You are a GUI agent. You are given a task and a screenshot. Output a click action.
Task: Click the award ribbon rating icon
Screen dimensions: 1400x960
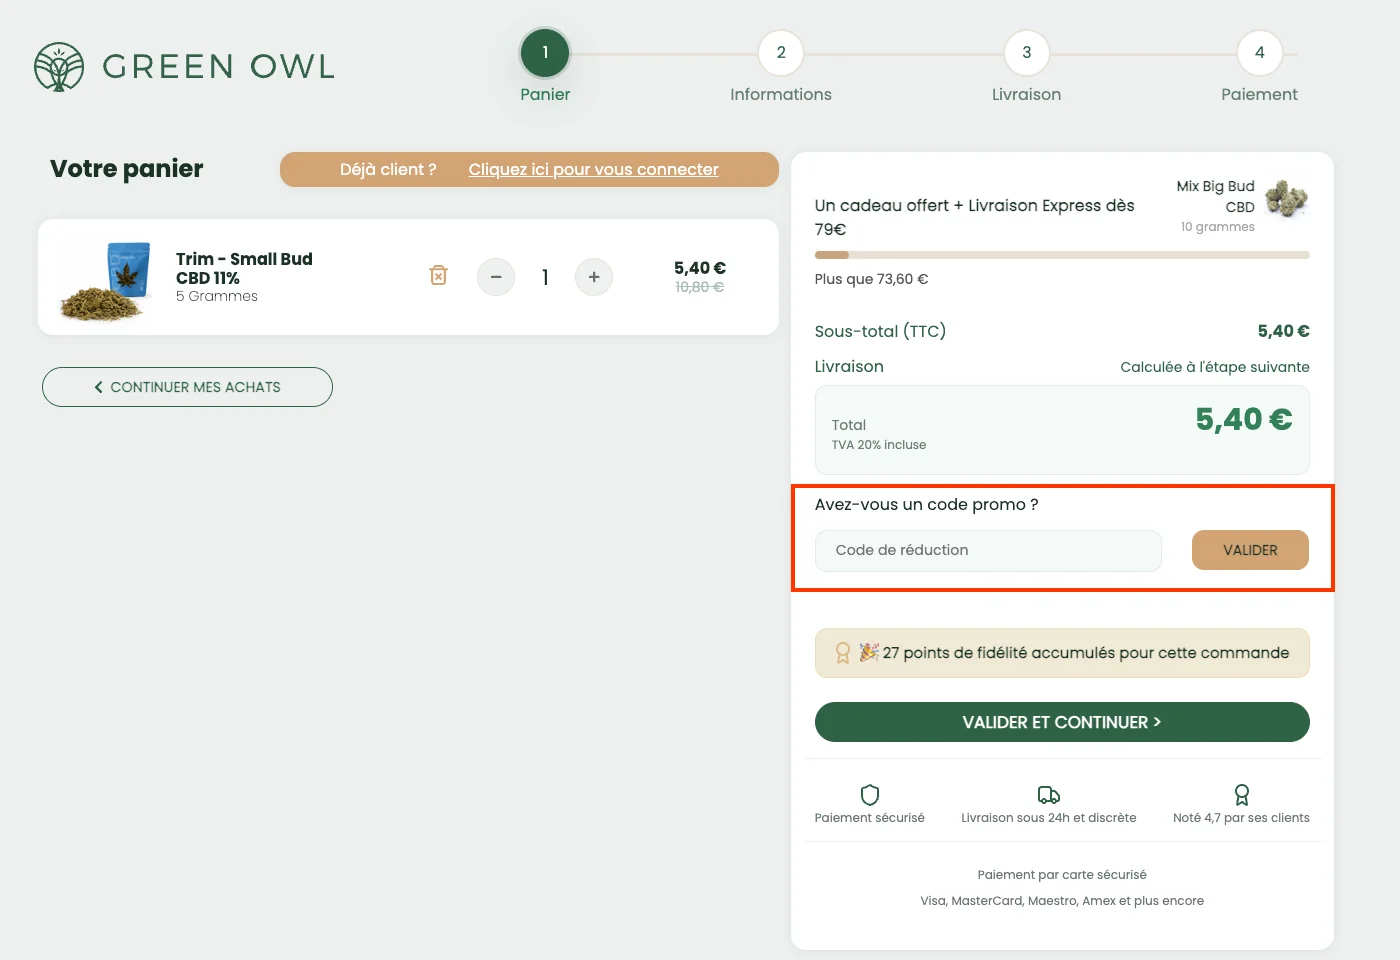click(x=1241, y=795)
